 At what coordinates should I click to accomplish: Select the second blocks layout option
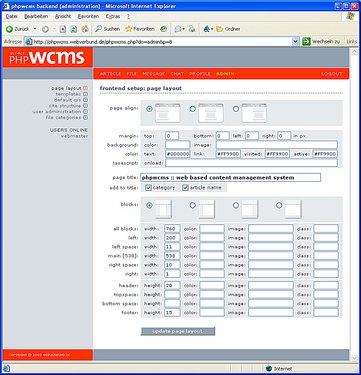point(192,205)
